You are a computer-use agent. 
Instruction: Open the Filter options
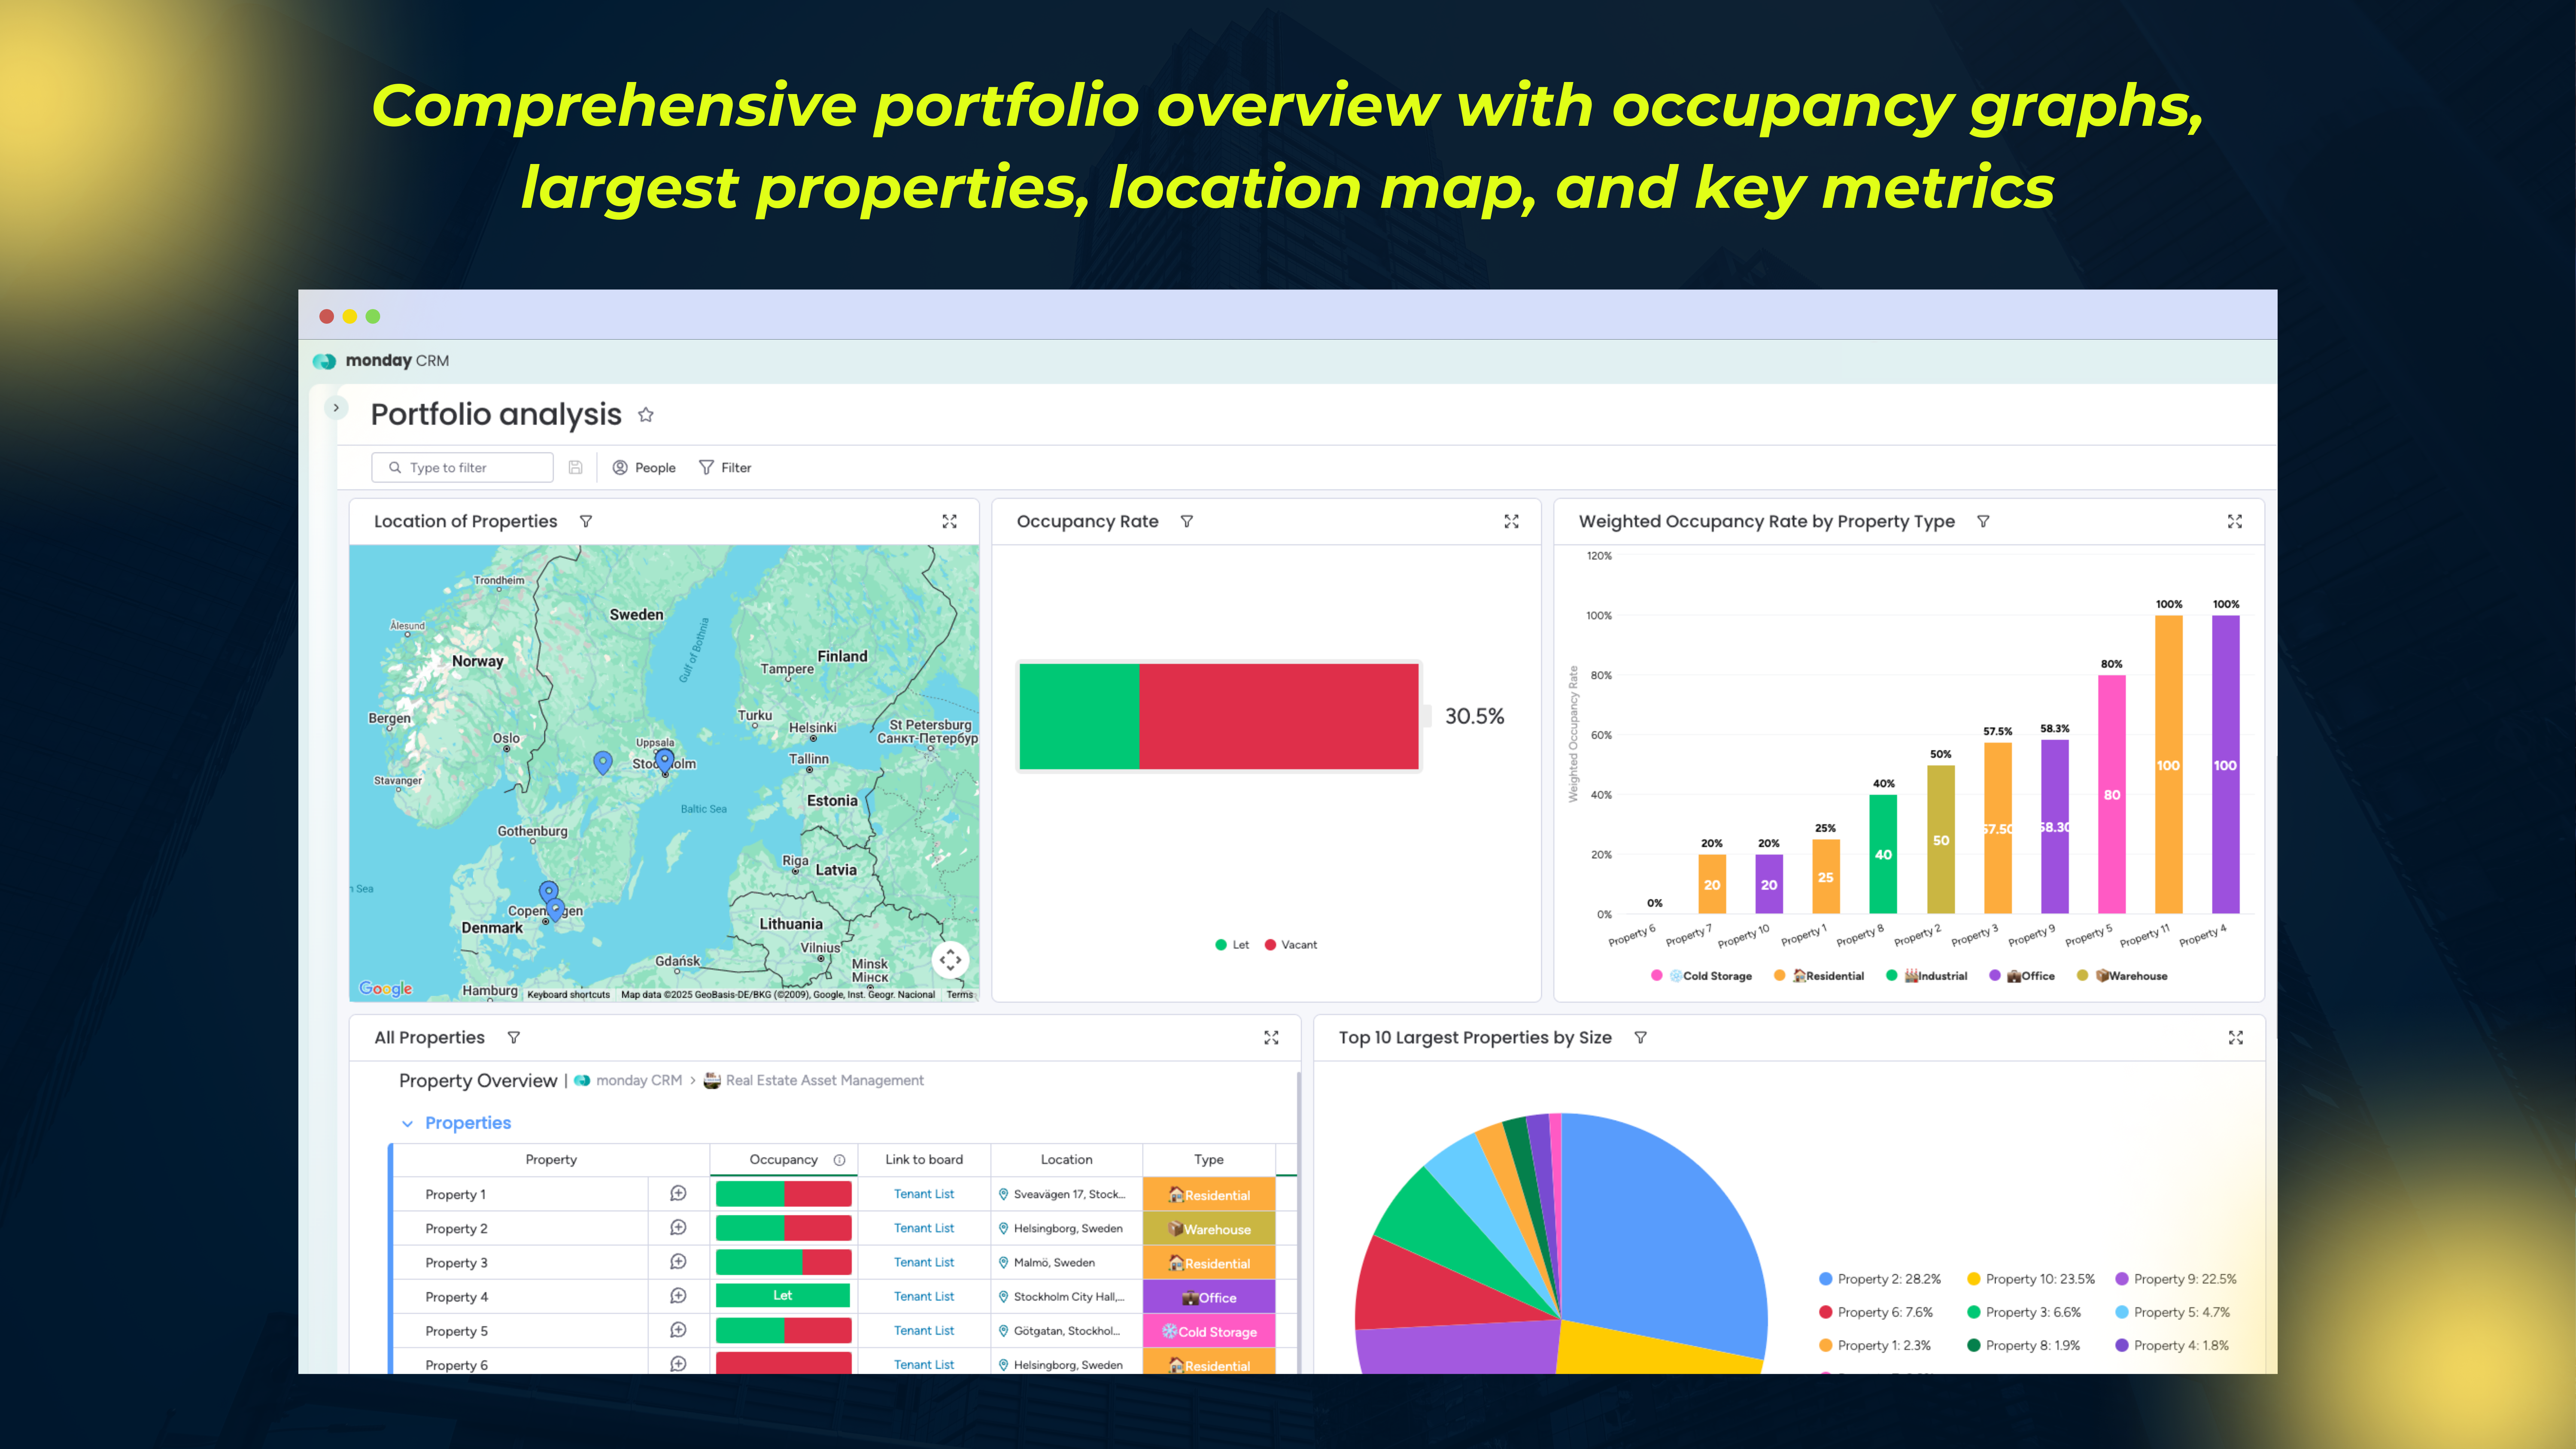point(725,467)
